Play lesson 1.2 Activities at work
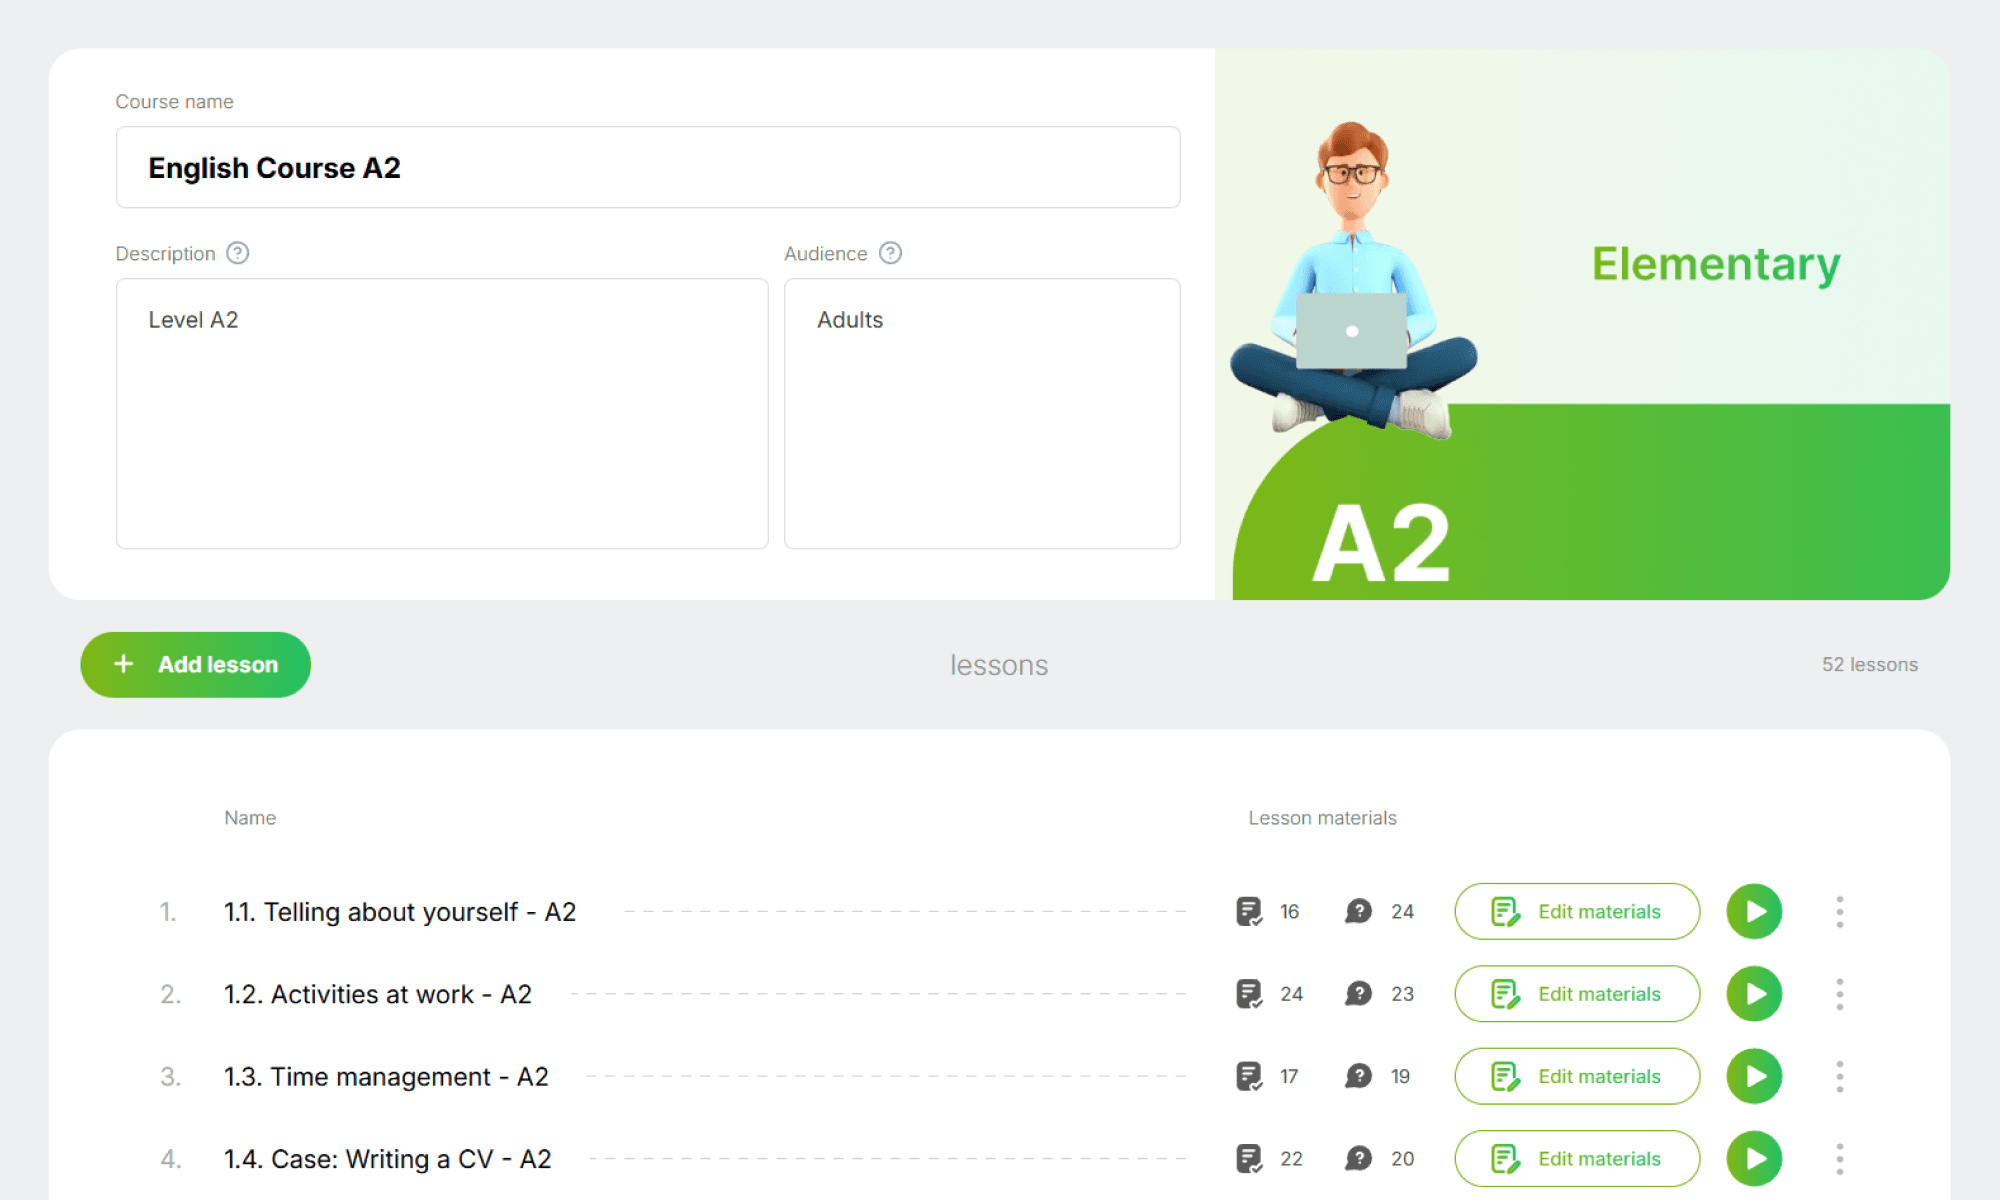This screenshot has width=2000, height=1200. pyautogui.click(x=1754, y=993)
